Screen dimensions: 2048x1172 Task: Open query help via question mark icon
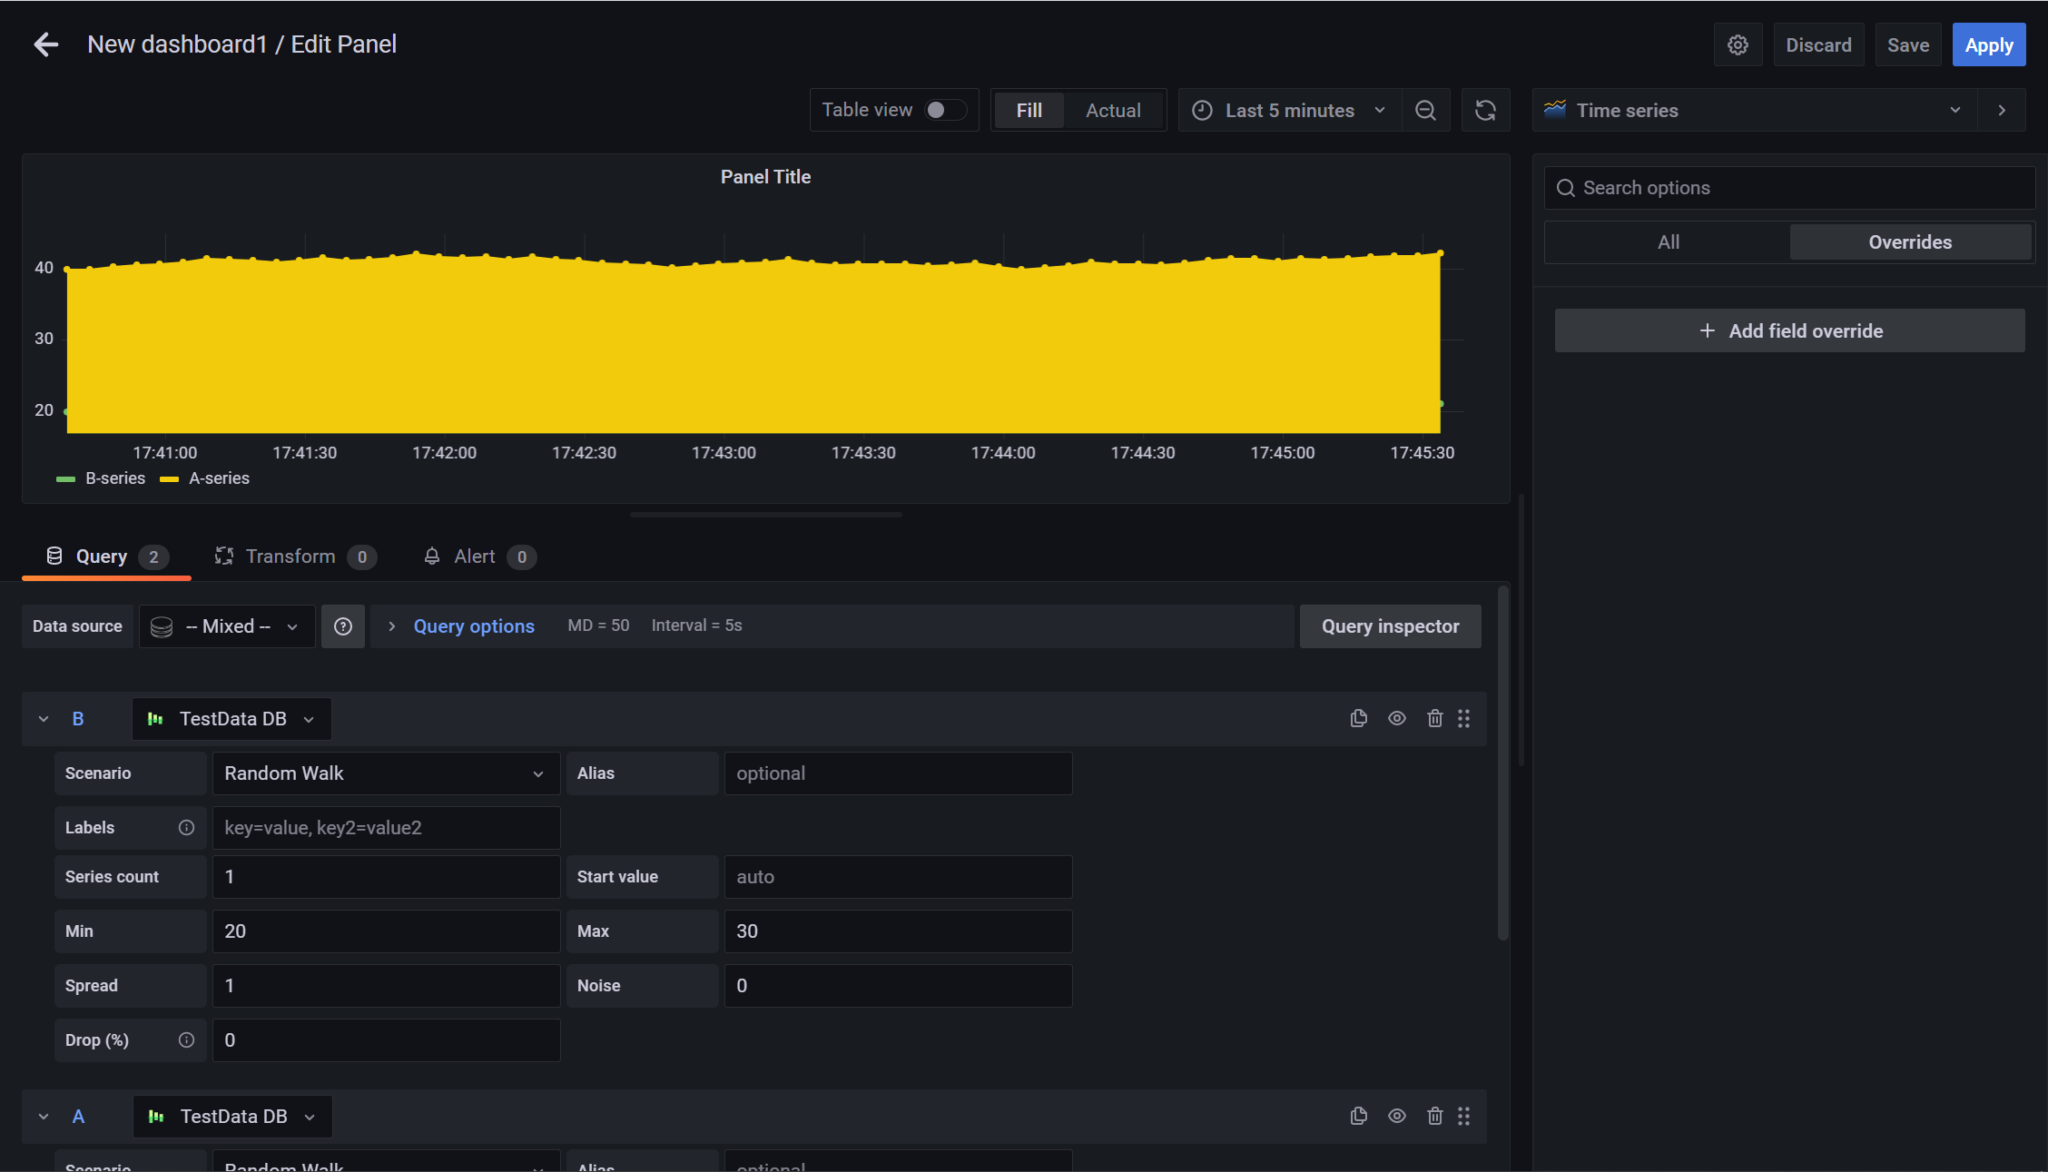343,626
